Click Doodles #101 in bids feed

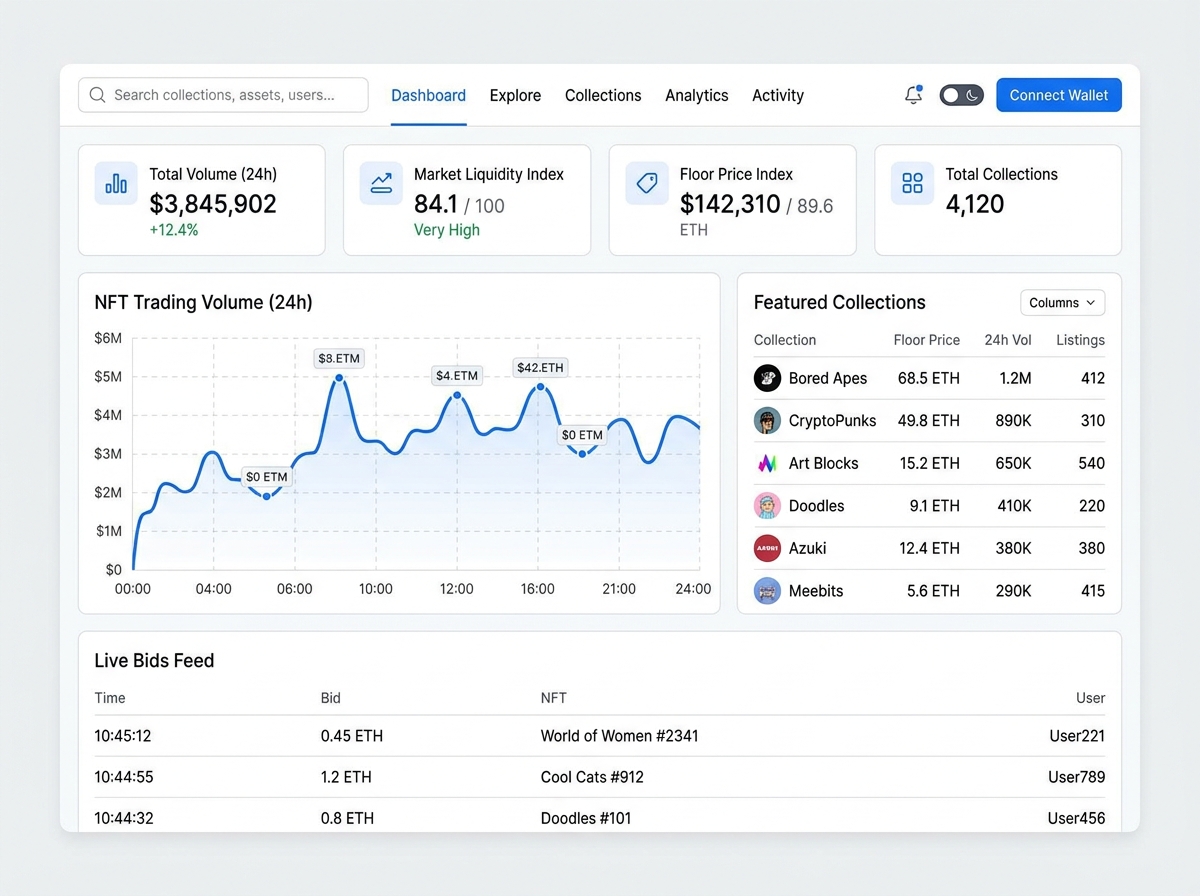click(586, 818)
